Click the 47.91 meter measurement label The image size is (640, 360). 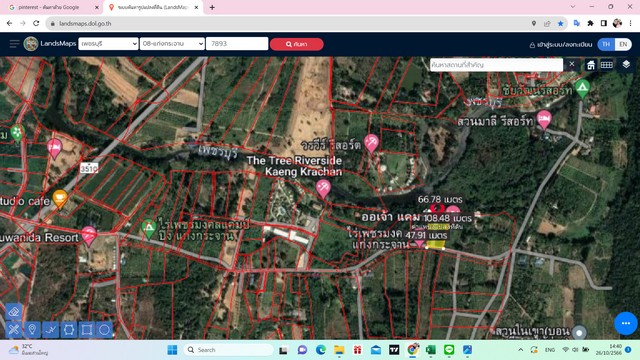(426, 236)
